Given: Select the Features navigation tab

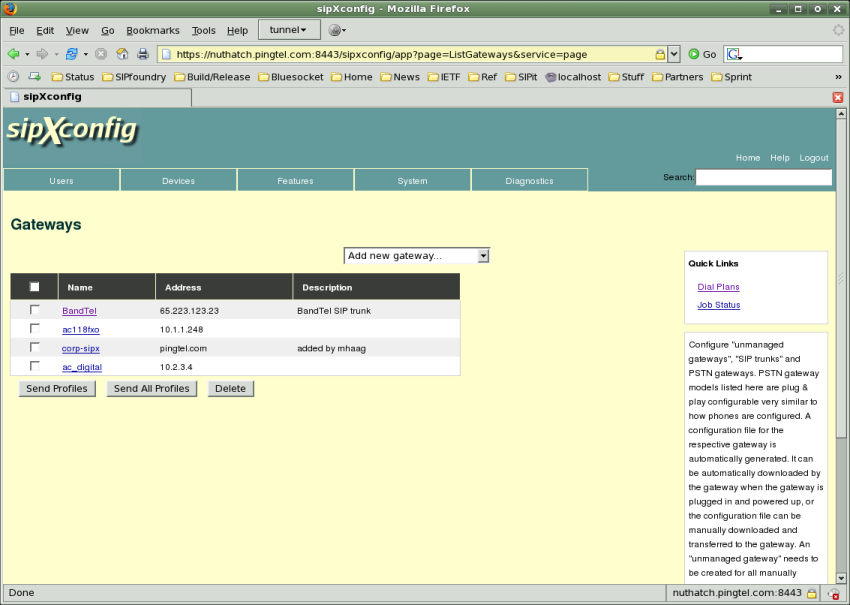Looking at the screenshot, I should click(x=295, y=181).
